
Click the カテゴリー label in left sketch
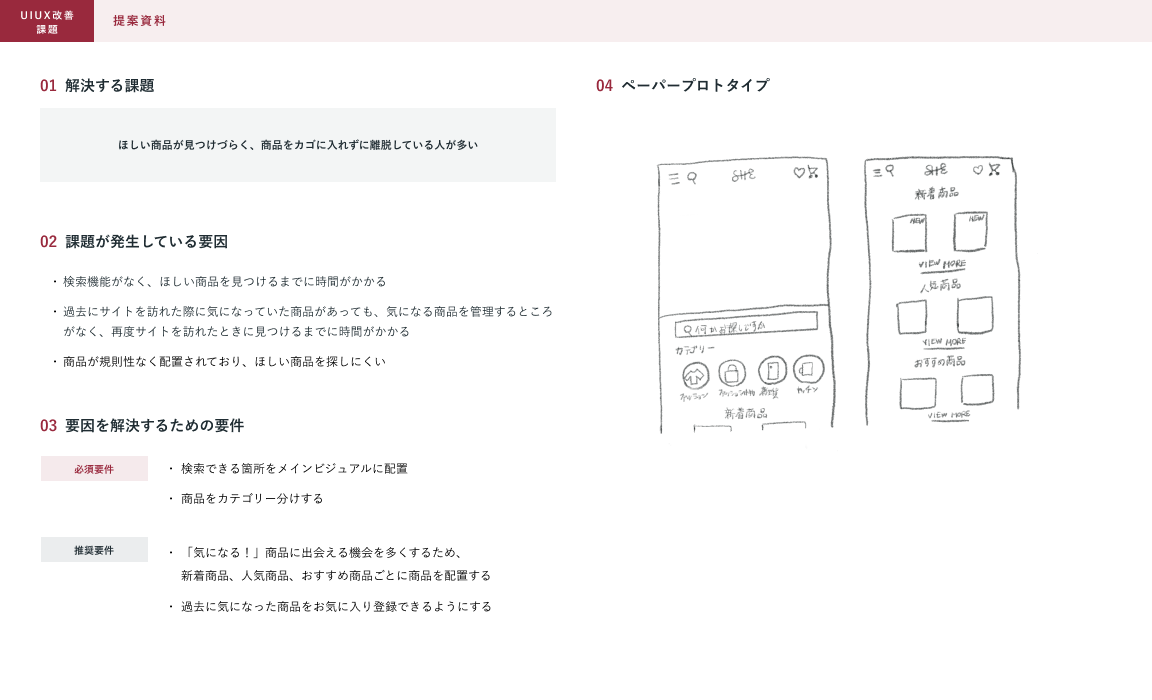tap(695, 349)
